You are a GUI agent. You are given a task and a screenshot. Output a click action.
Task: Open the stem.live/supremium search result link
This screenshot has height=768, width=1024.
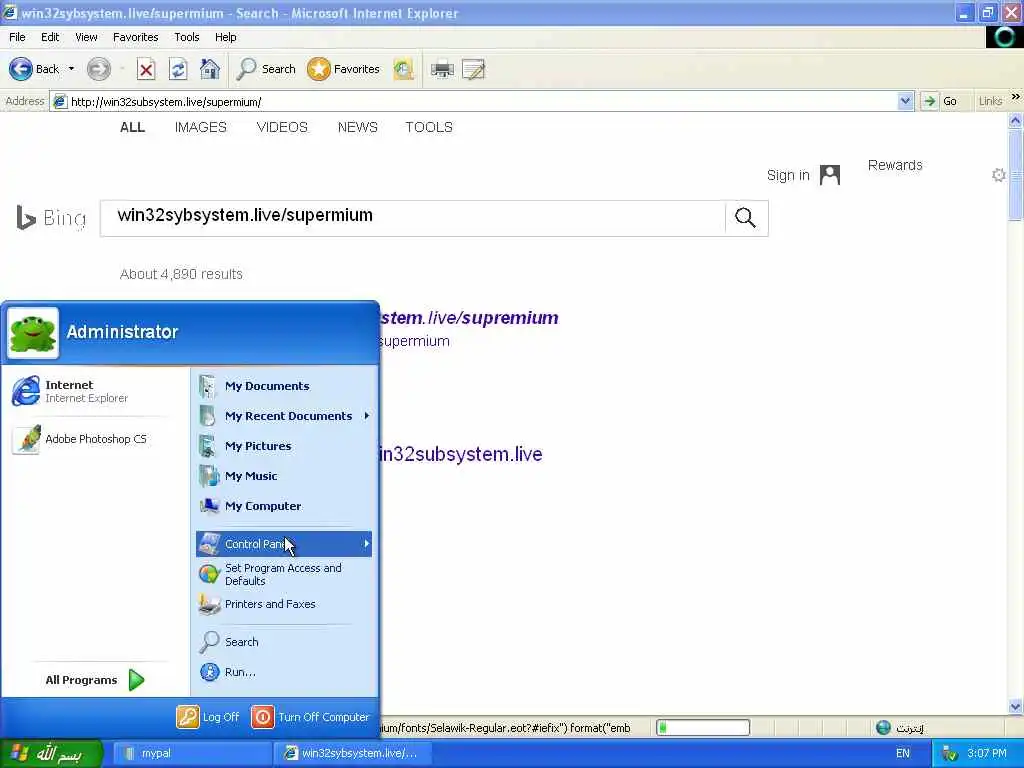pyautogui.click(x=469, y=318)
